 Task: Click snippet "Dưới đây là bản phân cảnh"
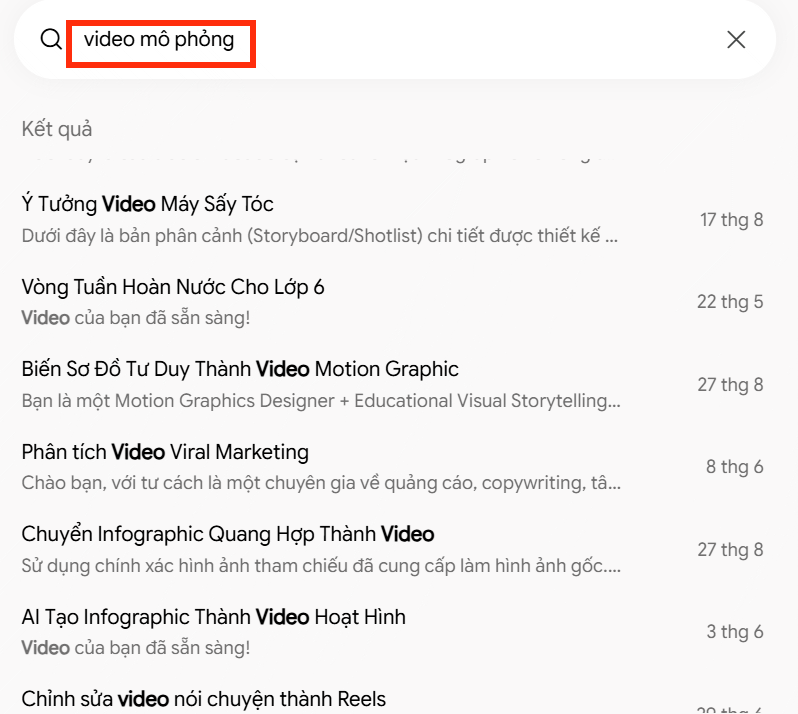click(320, 236)
